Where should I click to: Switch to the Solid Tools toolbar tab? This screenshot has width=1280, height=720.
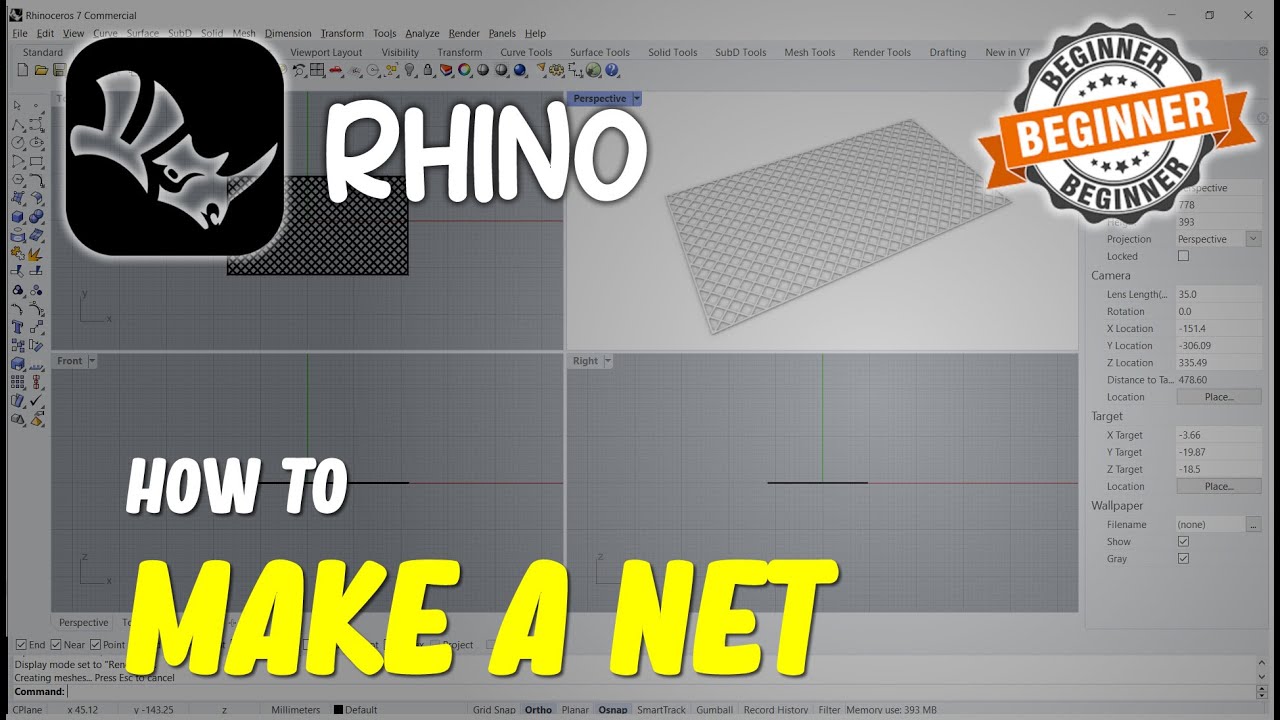tap(672, 52)
